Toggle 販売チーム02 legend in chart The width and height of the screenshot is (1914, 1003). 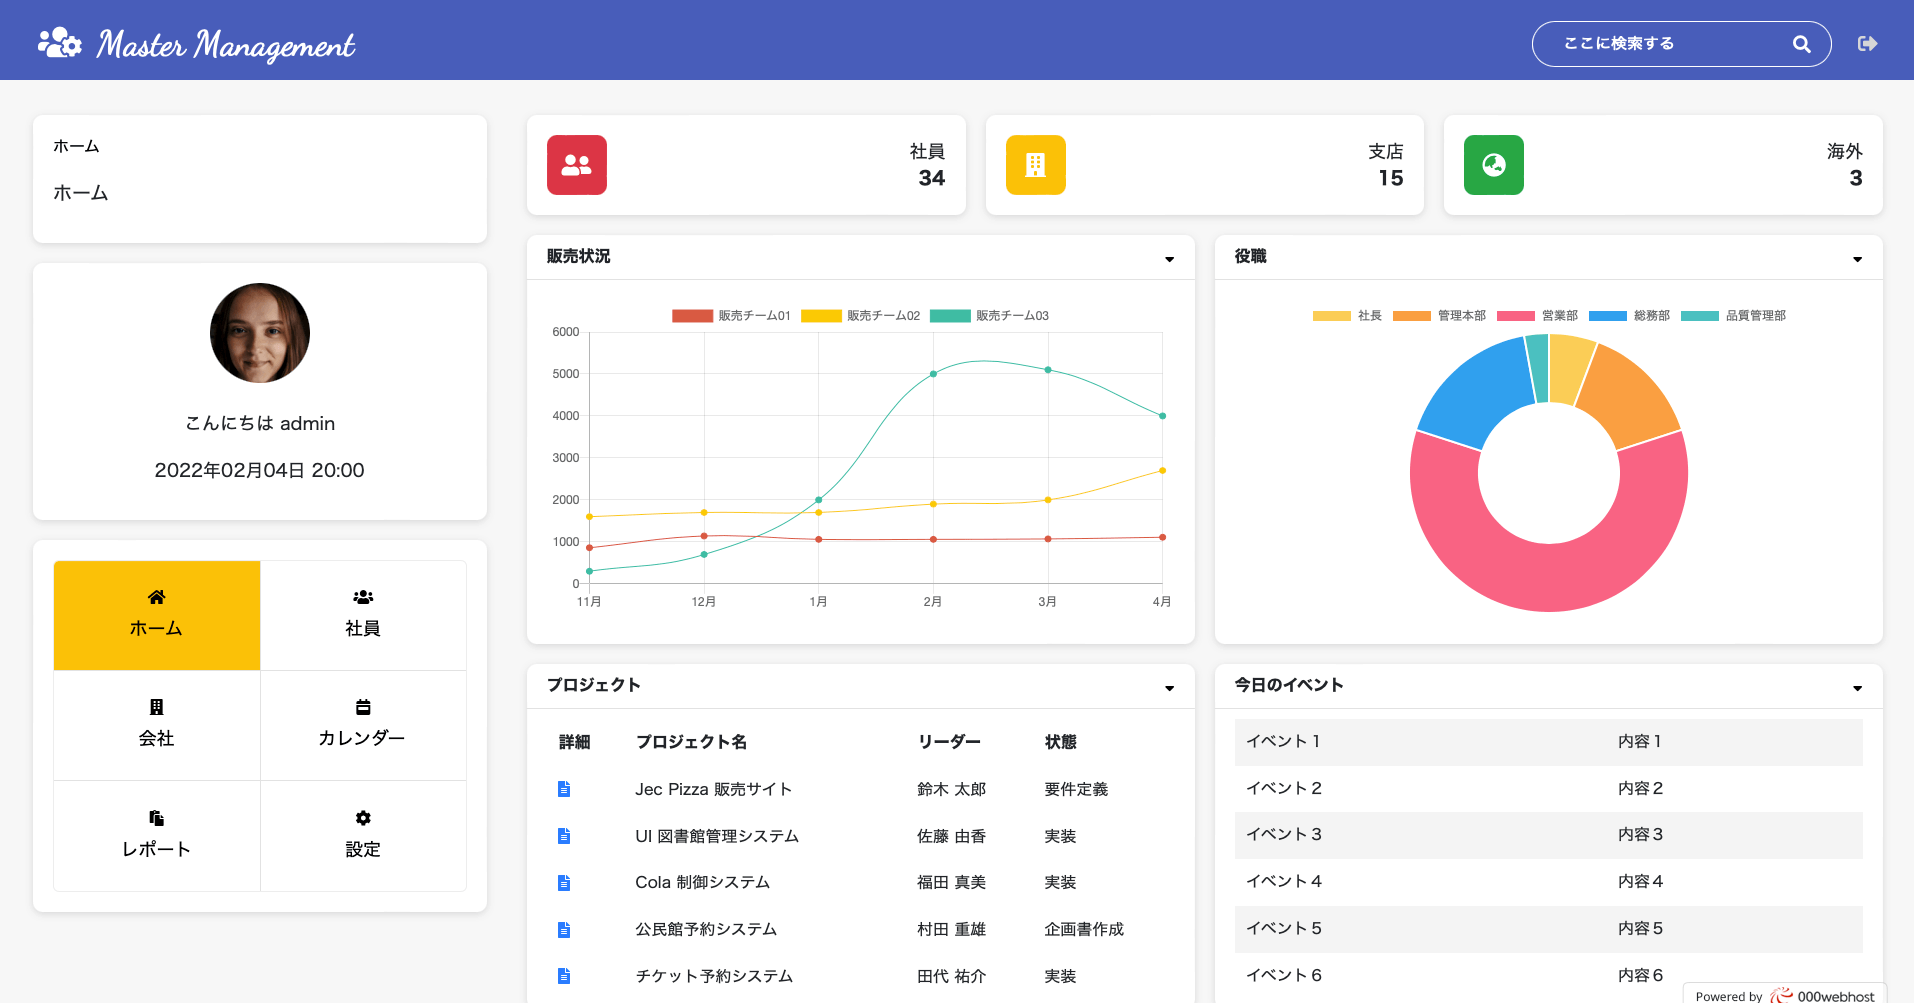tap(860, 316)
